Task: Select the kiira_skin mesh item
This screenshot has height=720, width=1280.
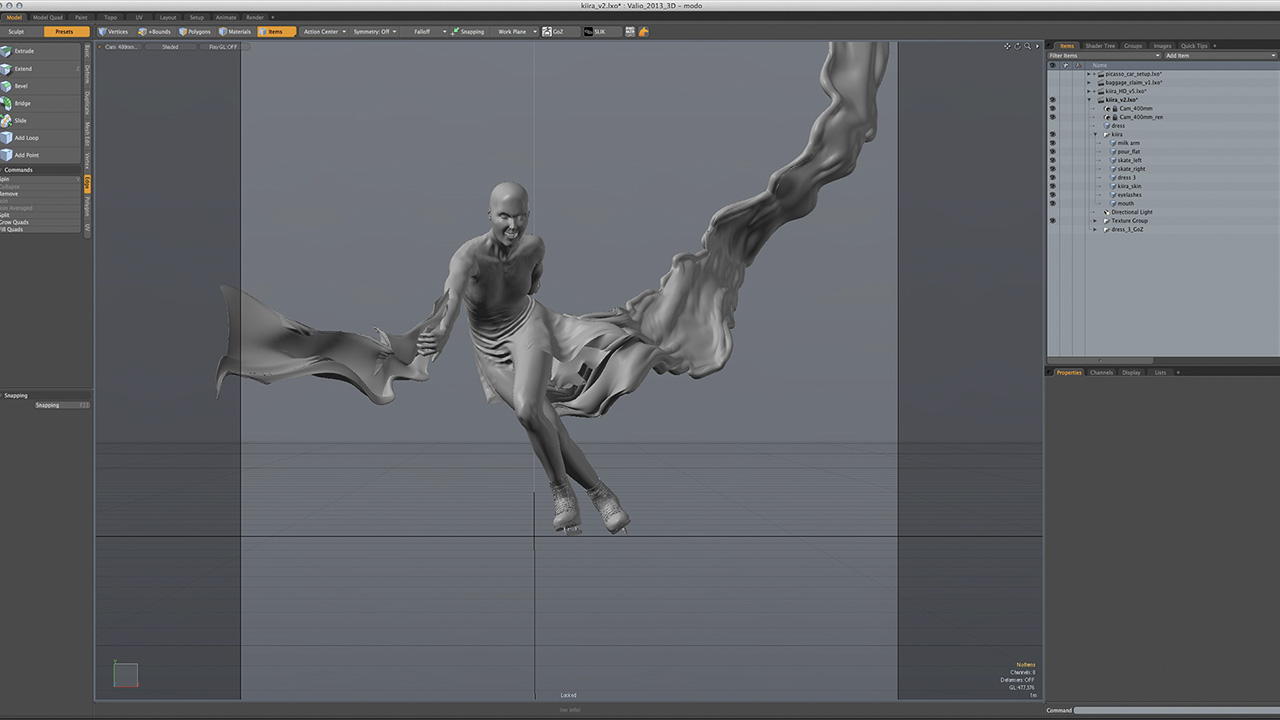Action: point(1129,186)
